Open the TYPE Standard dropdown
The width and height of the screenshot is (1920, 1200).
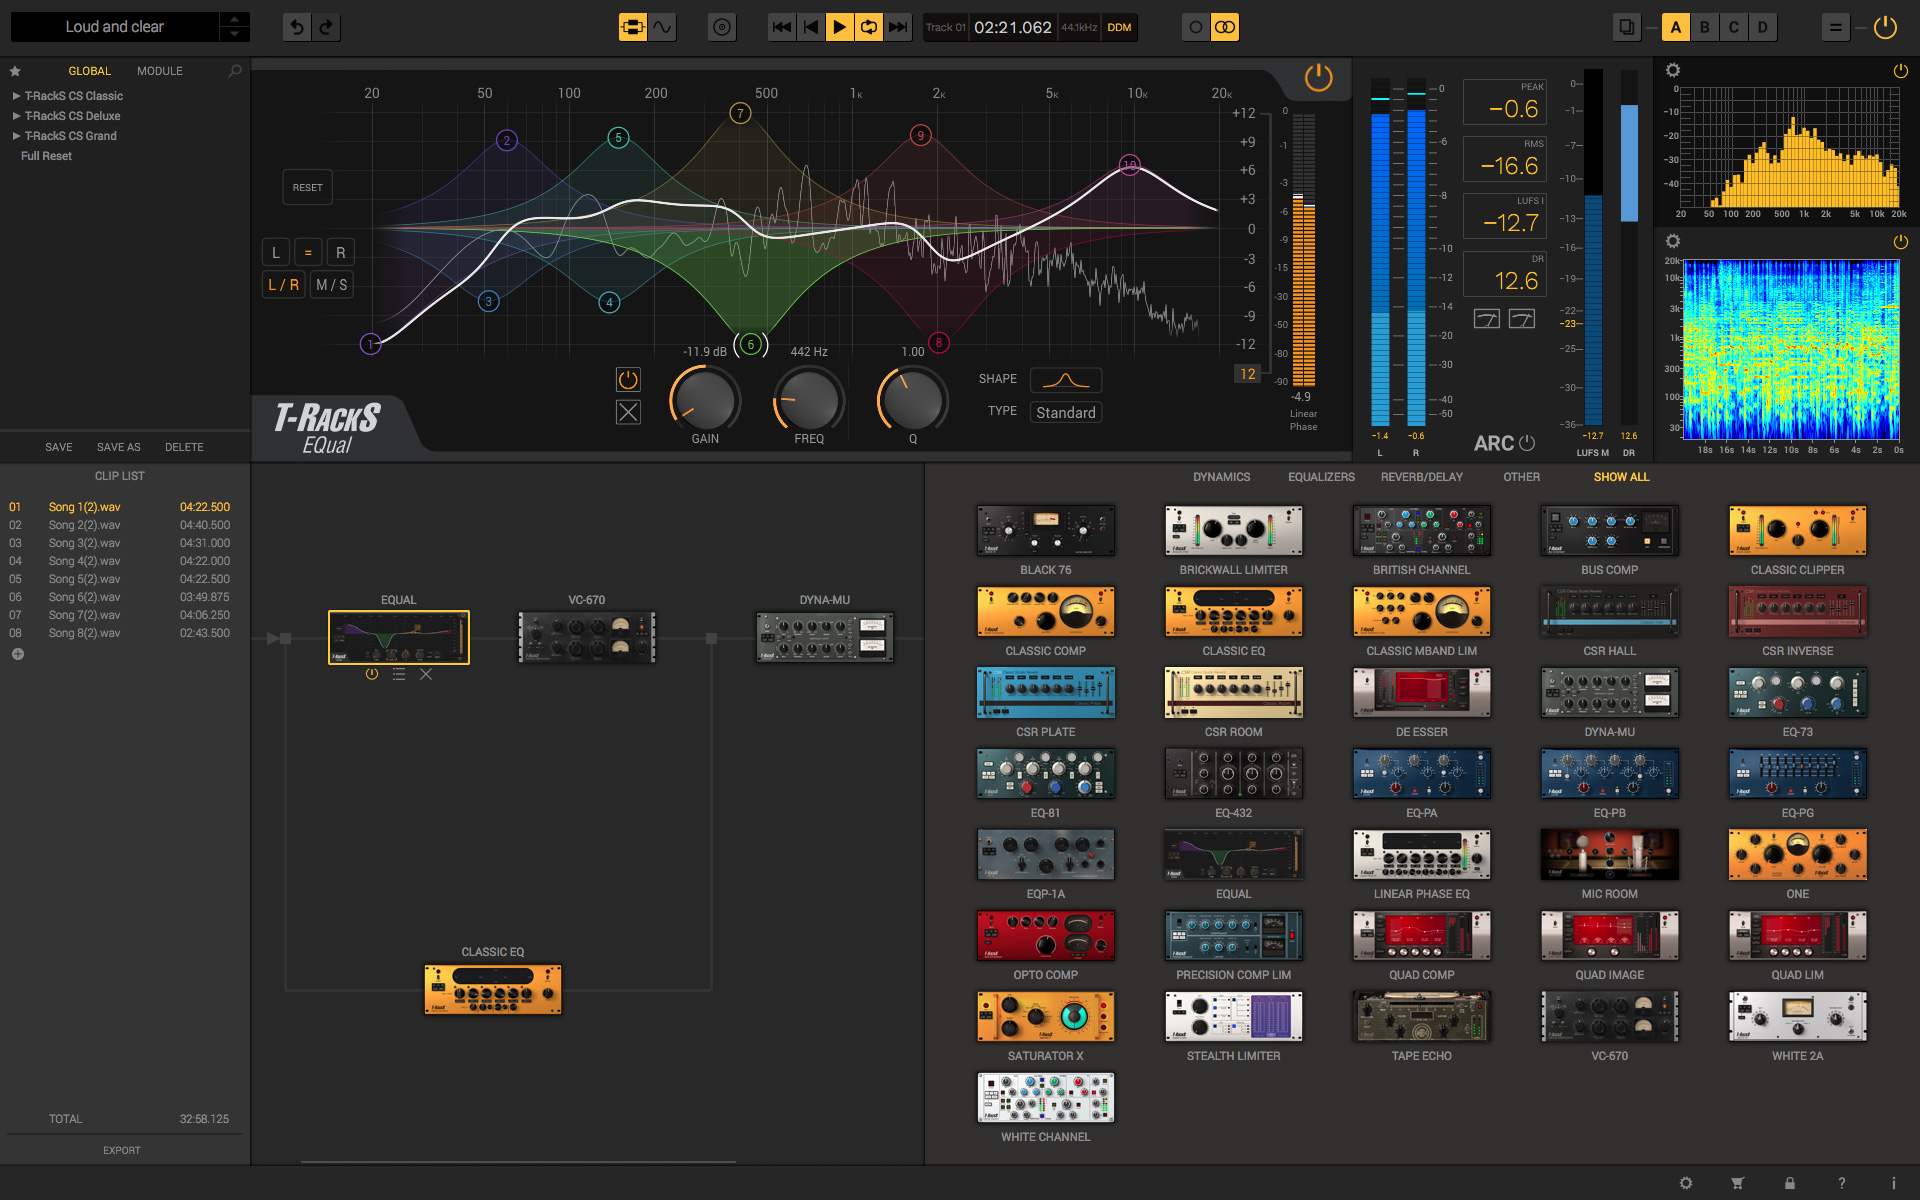1066,413
